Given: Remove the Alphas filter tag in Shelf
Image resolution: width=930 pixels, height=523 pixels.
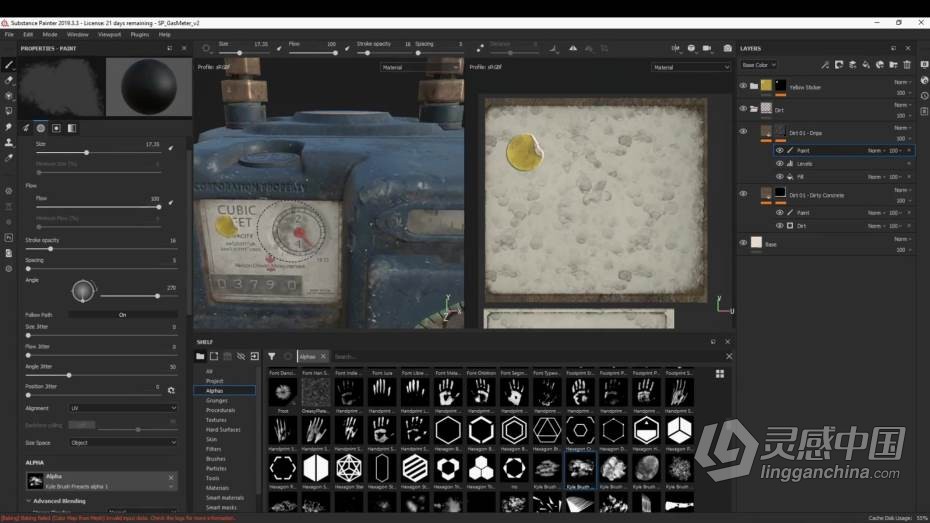Looking at the screenshot, I should tap(323, 356).
